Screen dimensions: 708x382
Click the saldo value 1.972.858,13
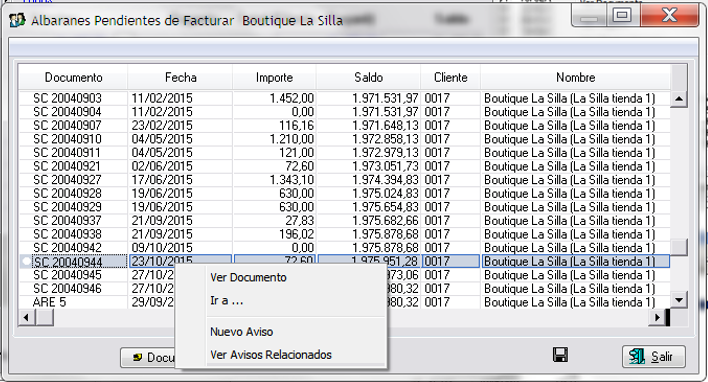click(x=385, y=139)
